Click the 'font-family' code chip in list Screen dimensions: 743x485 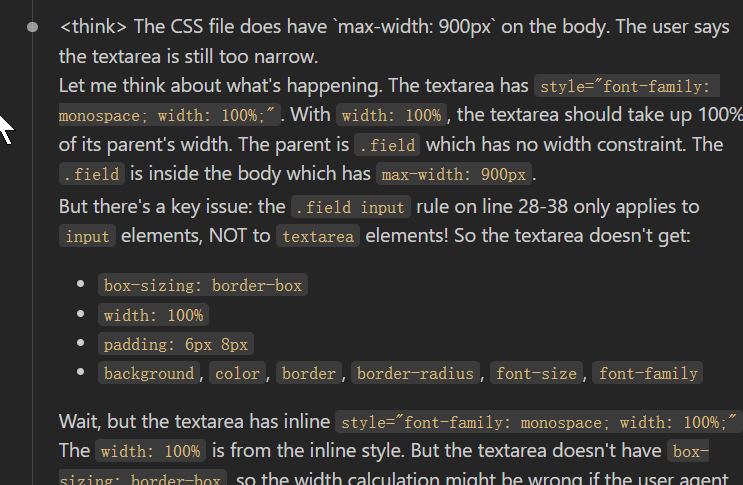648,373
